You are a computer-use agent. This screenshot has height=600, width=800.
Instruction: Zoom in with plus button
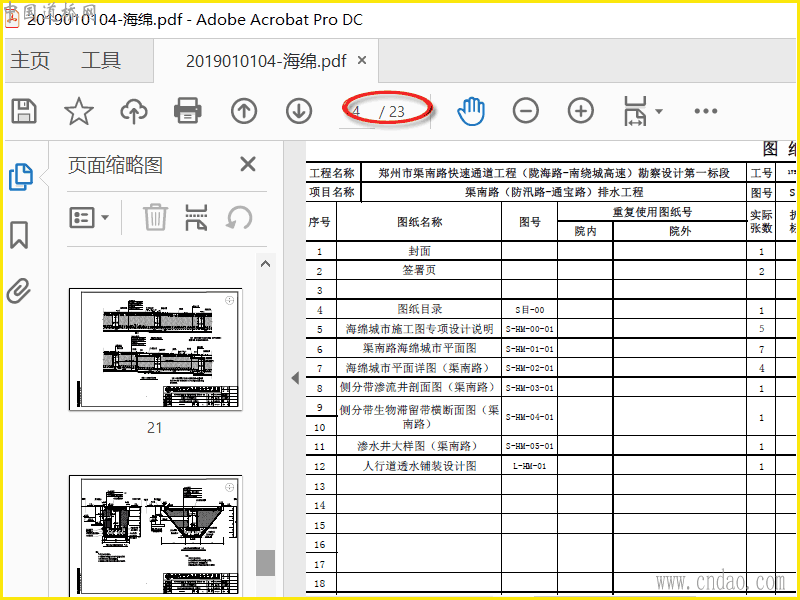(x=581, y=111)
